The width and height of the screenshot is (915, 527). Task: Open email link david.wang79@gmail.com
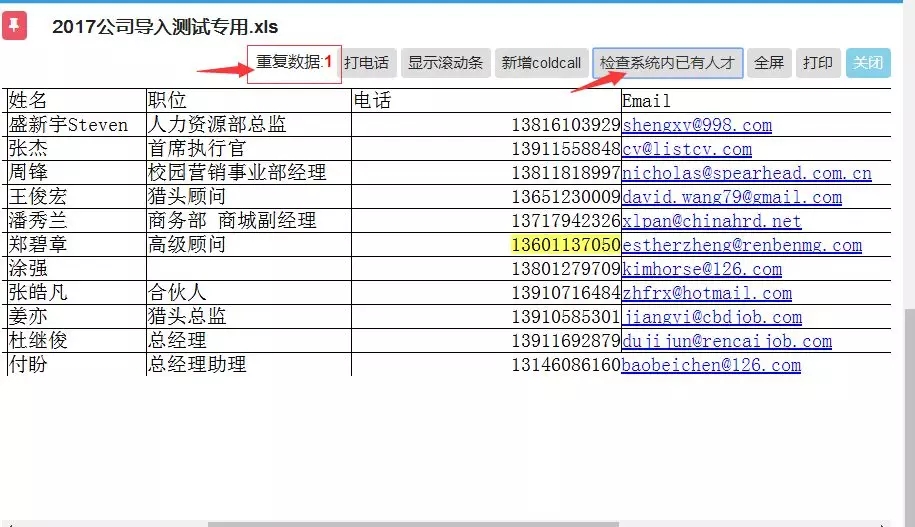click(x=732, y=197)
